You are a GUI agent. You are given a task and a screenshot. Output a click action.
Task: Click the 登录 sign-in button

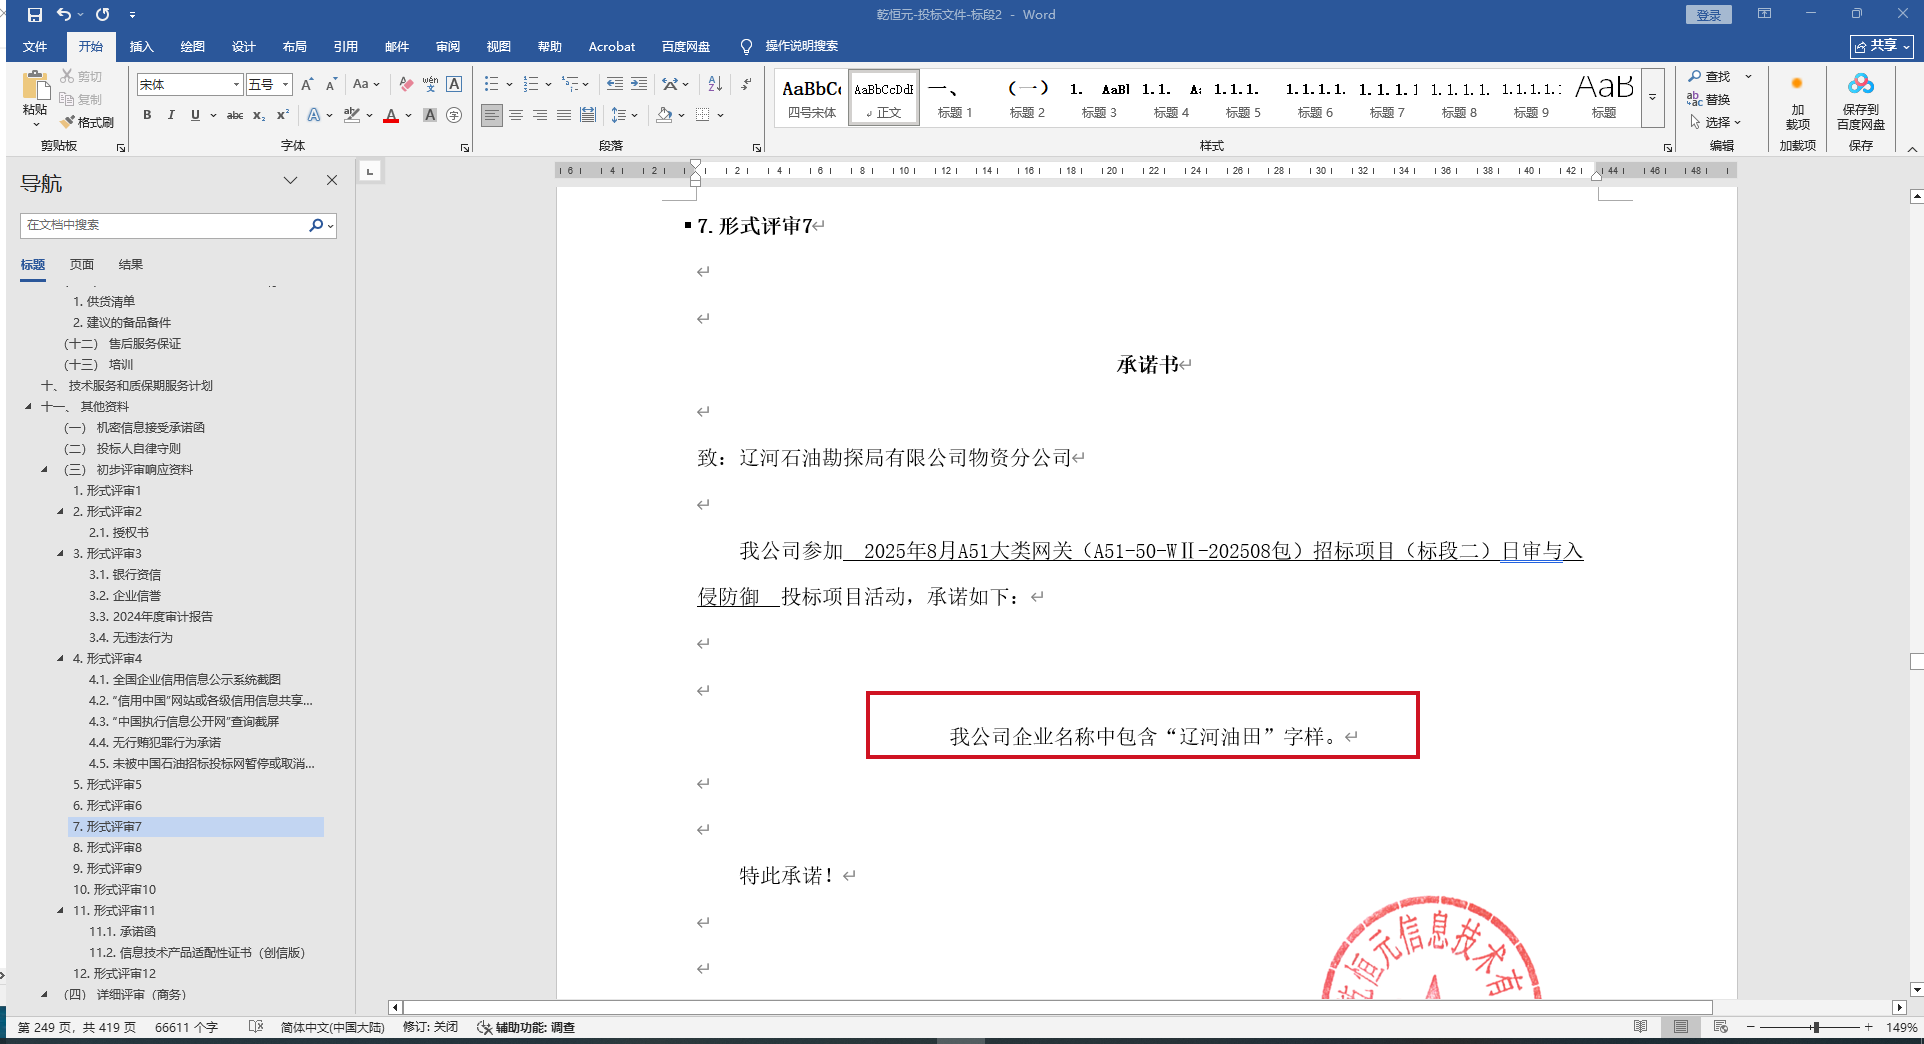pyautogui.click(x=1709, y=15)
